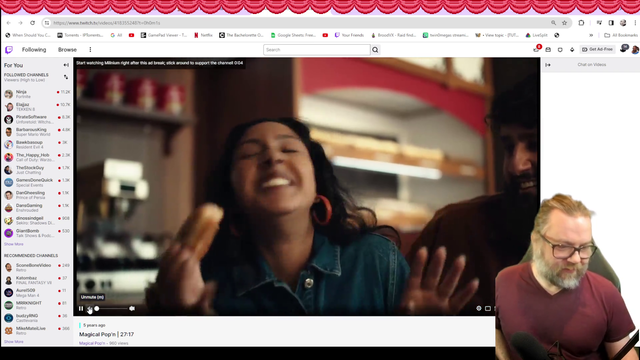Open Katombaz recommended channel
This screenshot has width=640, height=360.
37,280
